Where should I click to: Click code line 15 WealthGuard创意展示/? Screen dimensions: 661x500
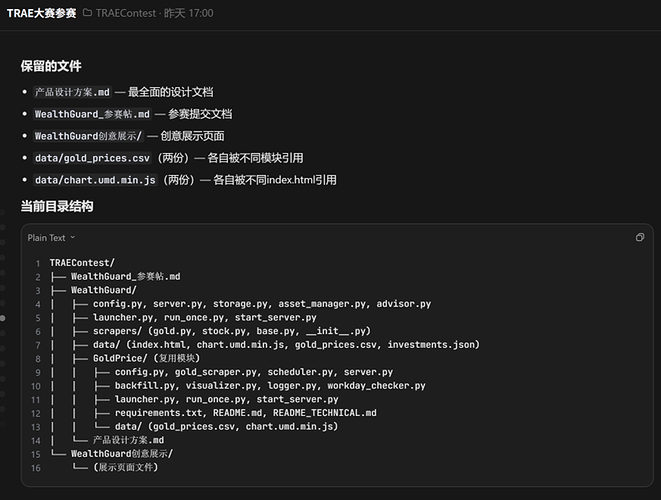coord(122,454)
